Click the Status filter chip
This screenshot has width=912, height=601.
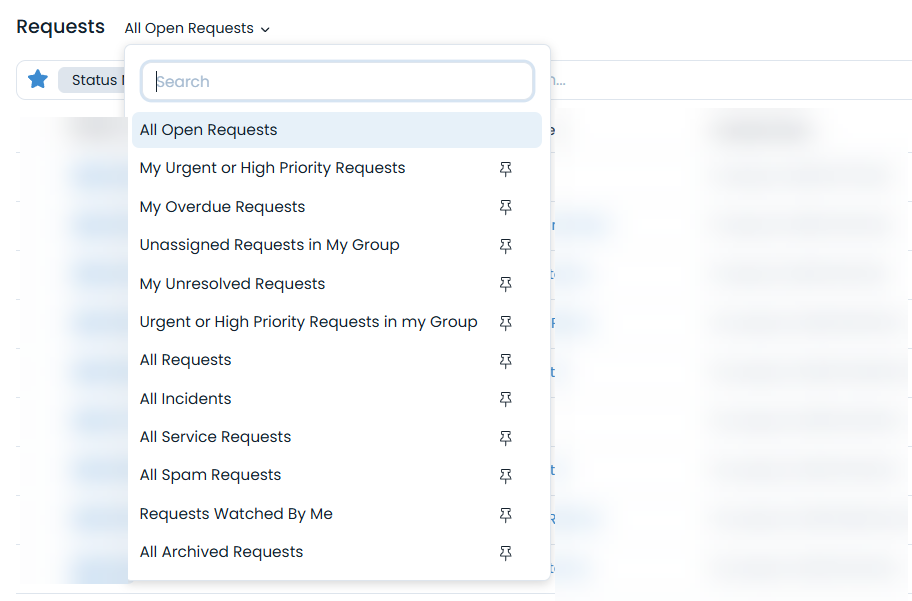click(x=95, y=79)
